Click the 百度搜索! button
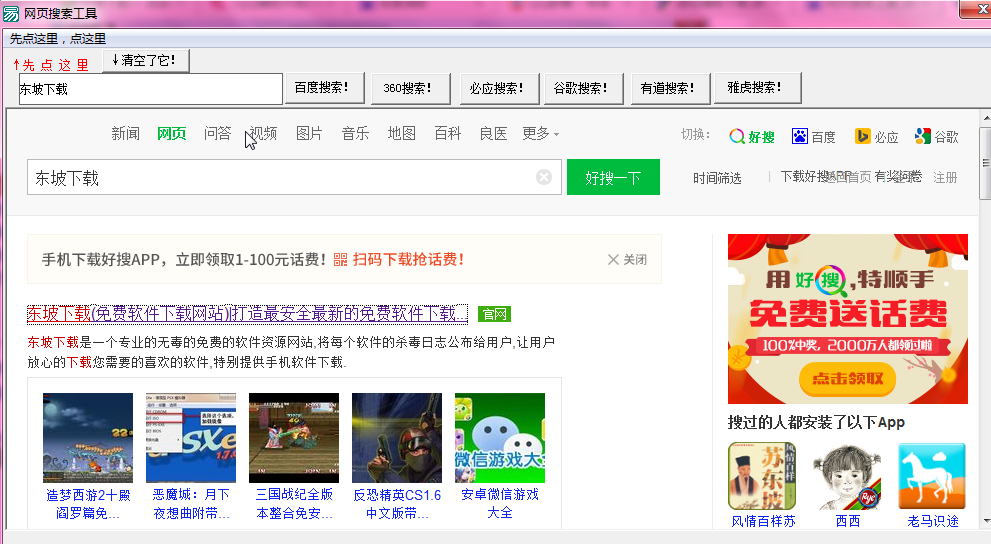This screenshot has height=544, width=991. [325, 88]
